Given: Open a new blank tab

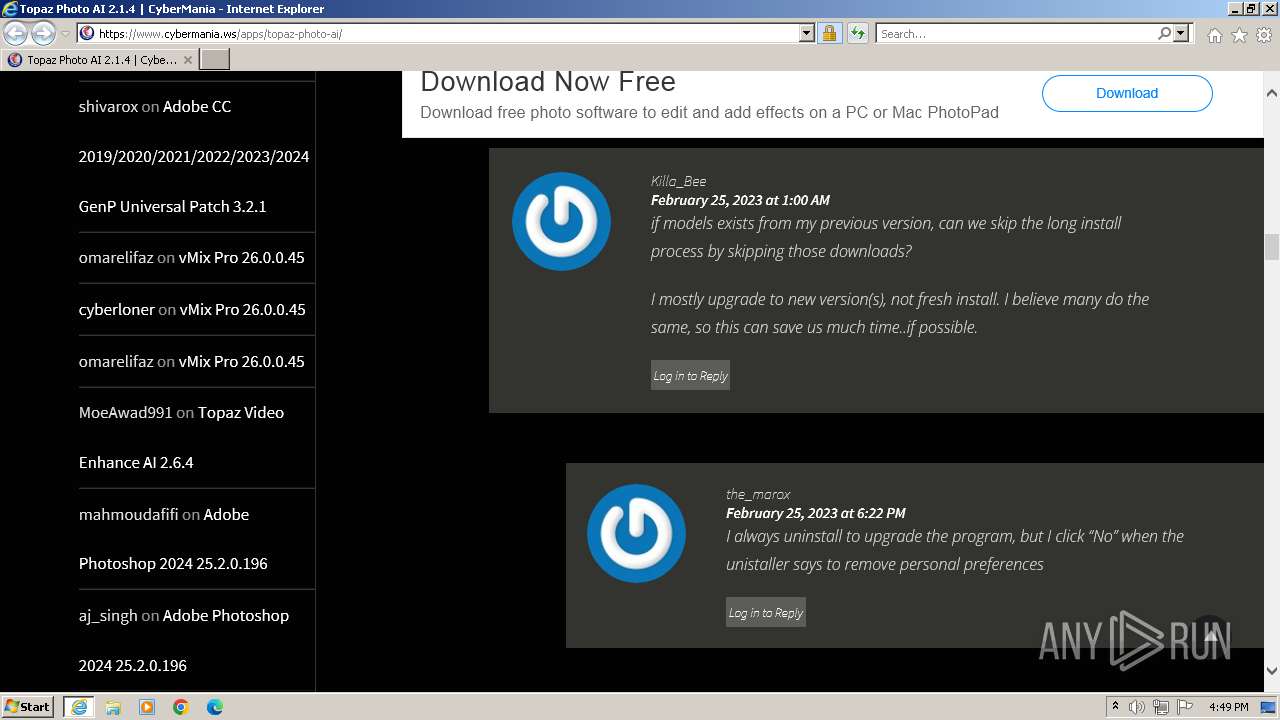Looking at the screenshot, I should pos(215,60).
